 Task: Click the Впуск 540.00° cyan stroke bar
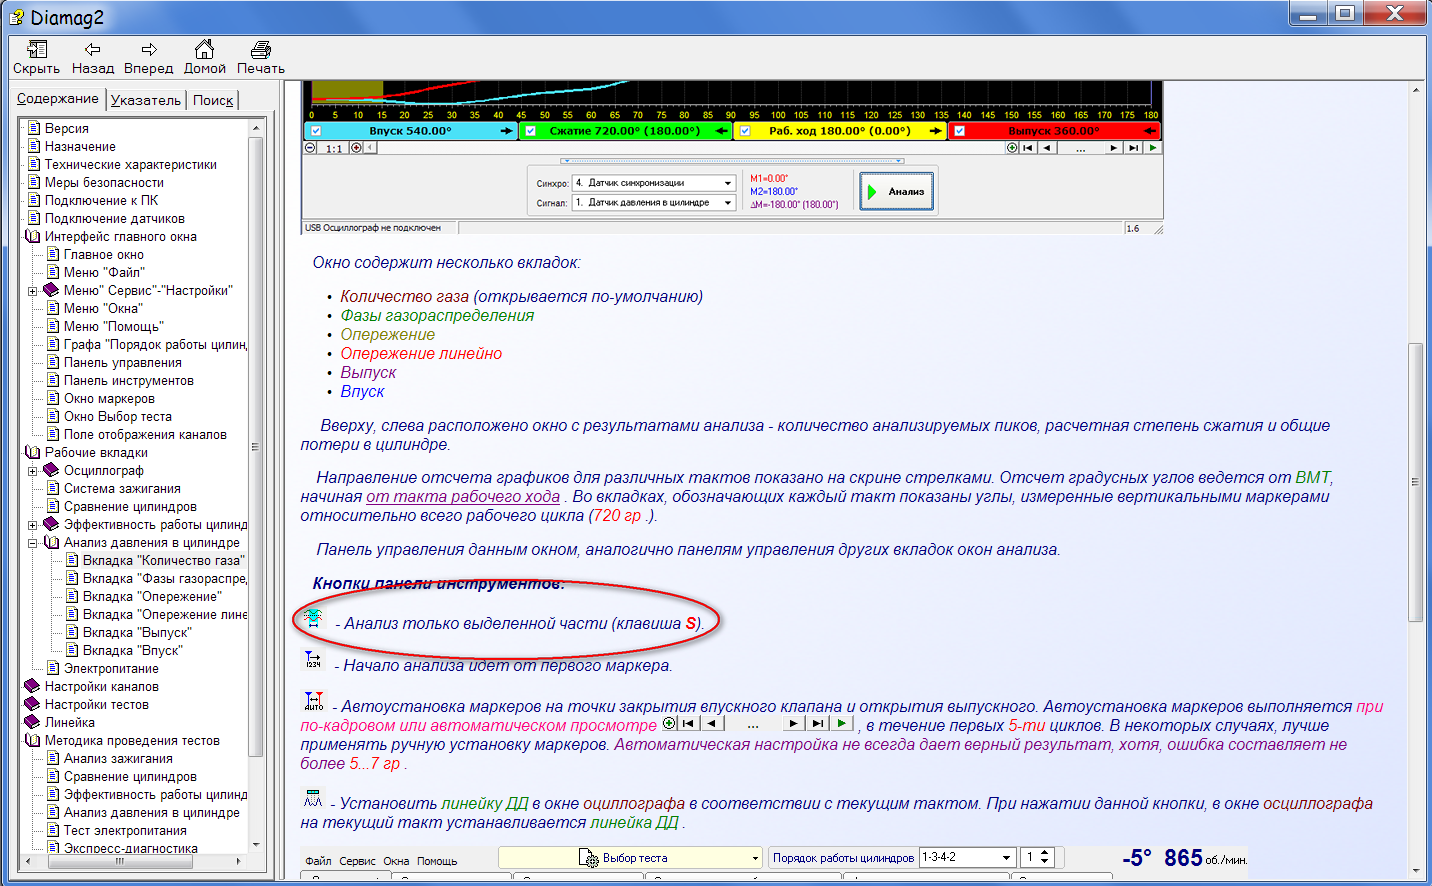click(410, 131)
